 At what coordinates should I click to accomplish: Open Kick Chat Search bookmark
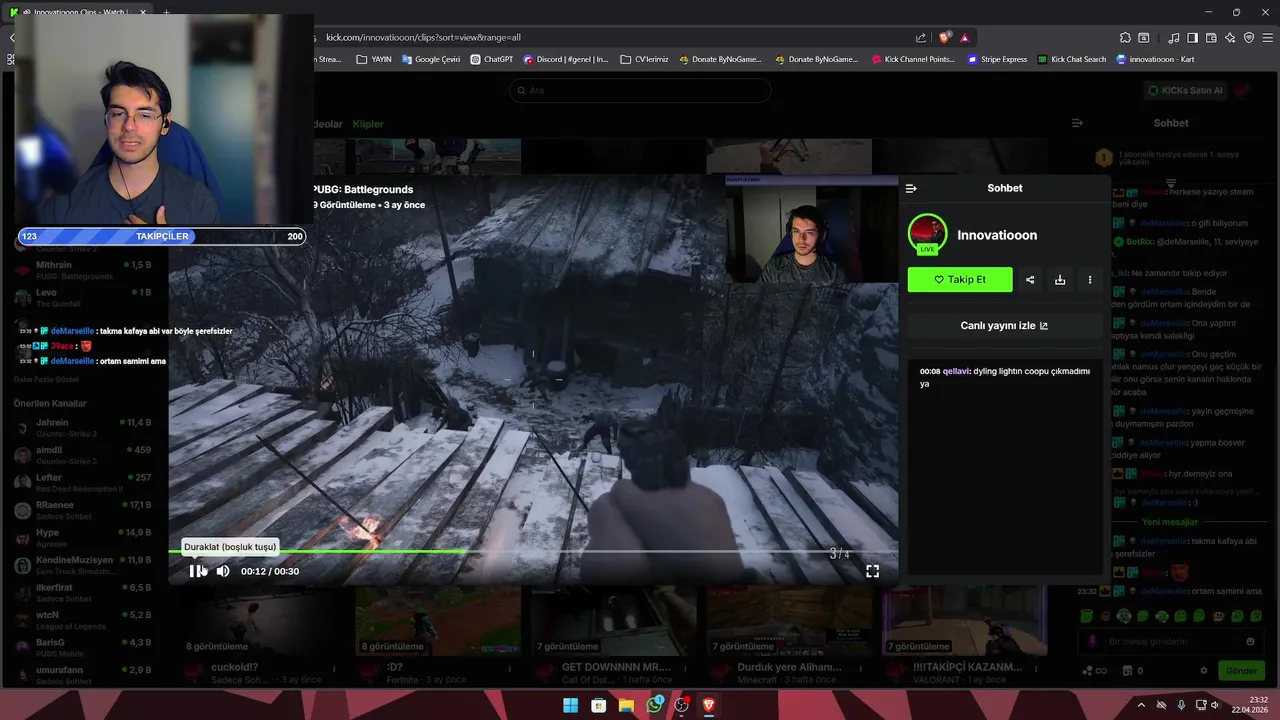click(x=1072, y=59)
